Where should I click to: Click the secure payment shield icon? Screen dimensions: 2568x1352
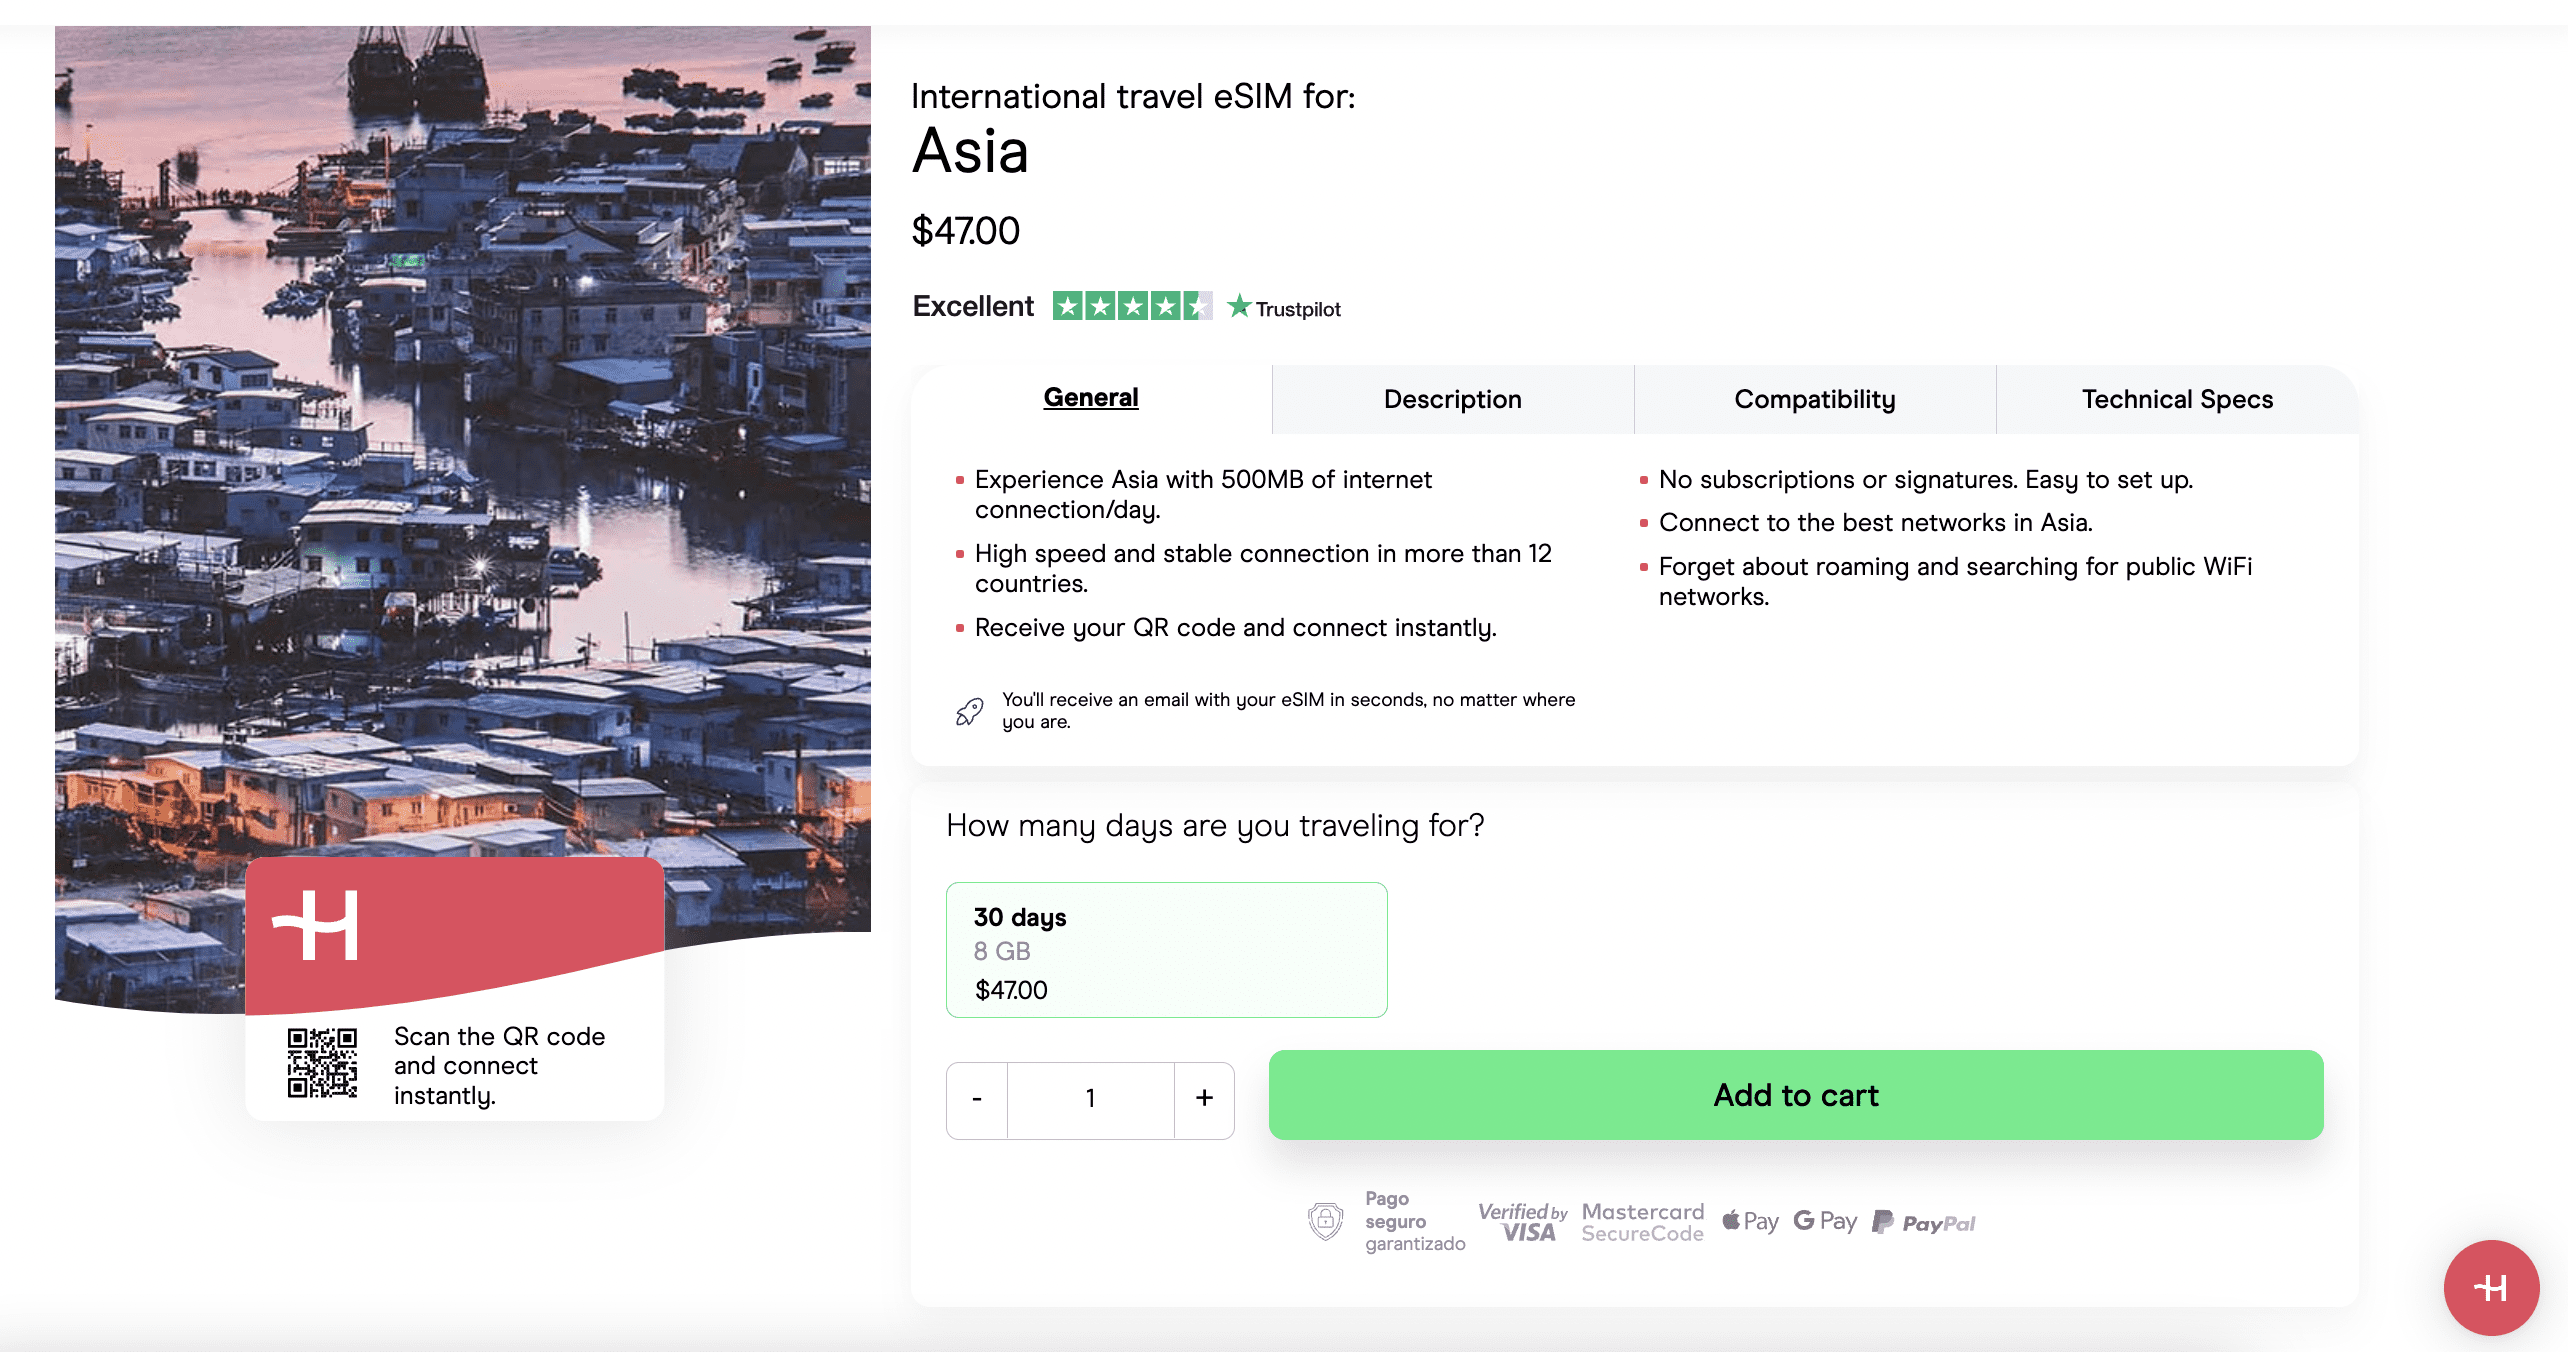[1325, 1221]
